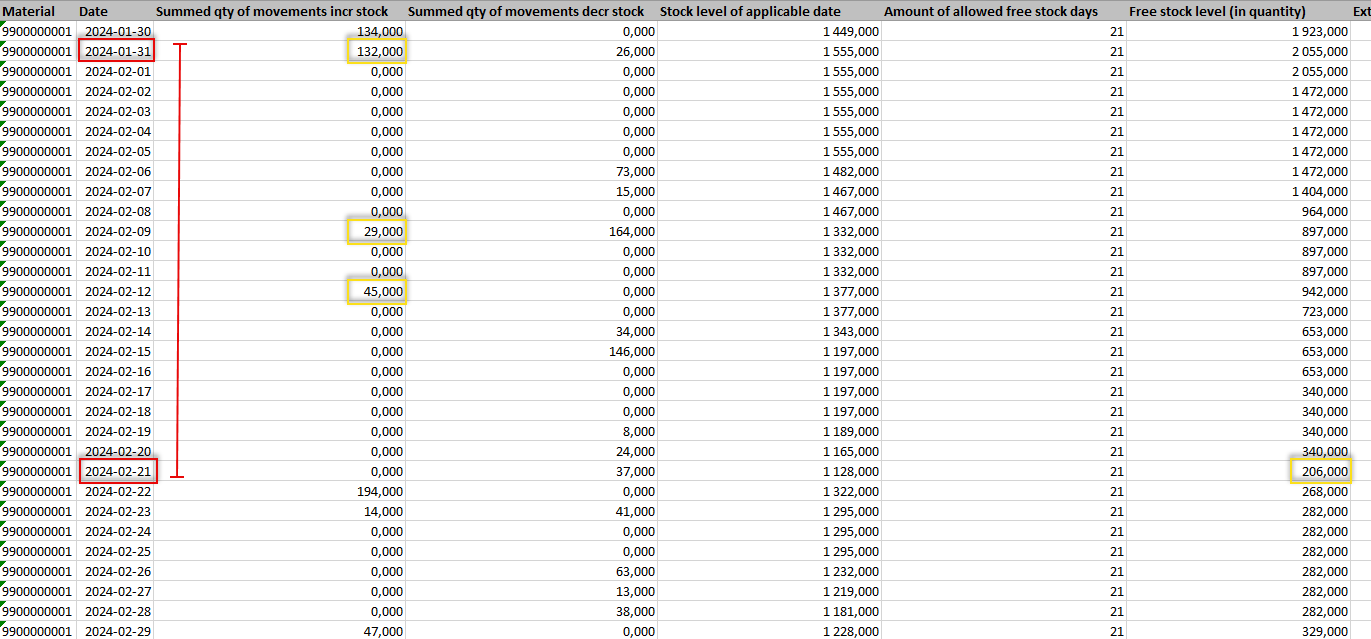Click date cell 2024-01-30
Image resolution: width=1371 pixels, height=639 pixels.
[115, 31]
